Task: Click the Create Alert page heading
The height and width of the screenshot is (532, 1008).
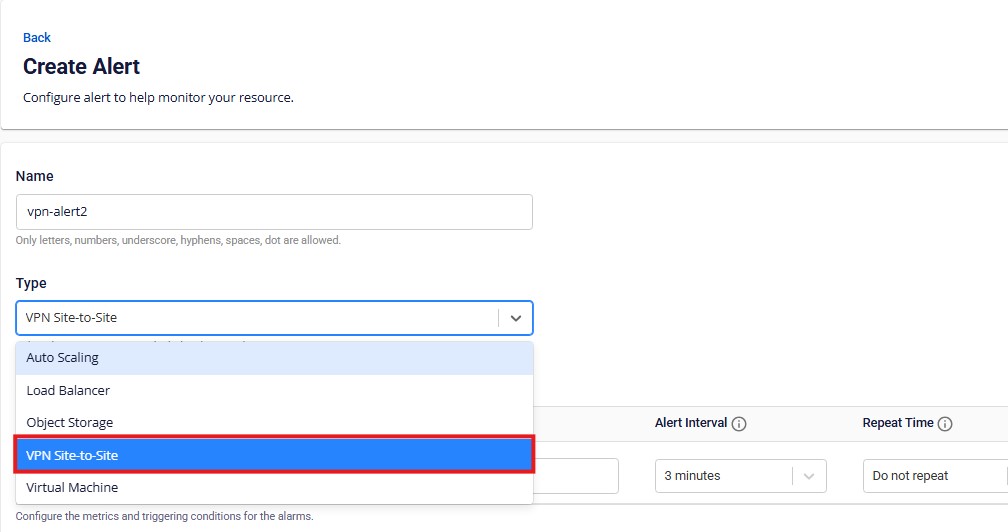Action: 82,67
